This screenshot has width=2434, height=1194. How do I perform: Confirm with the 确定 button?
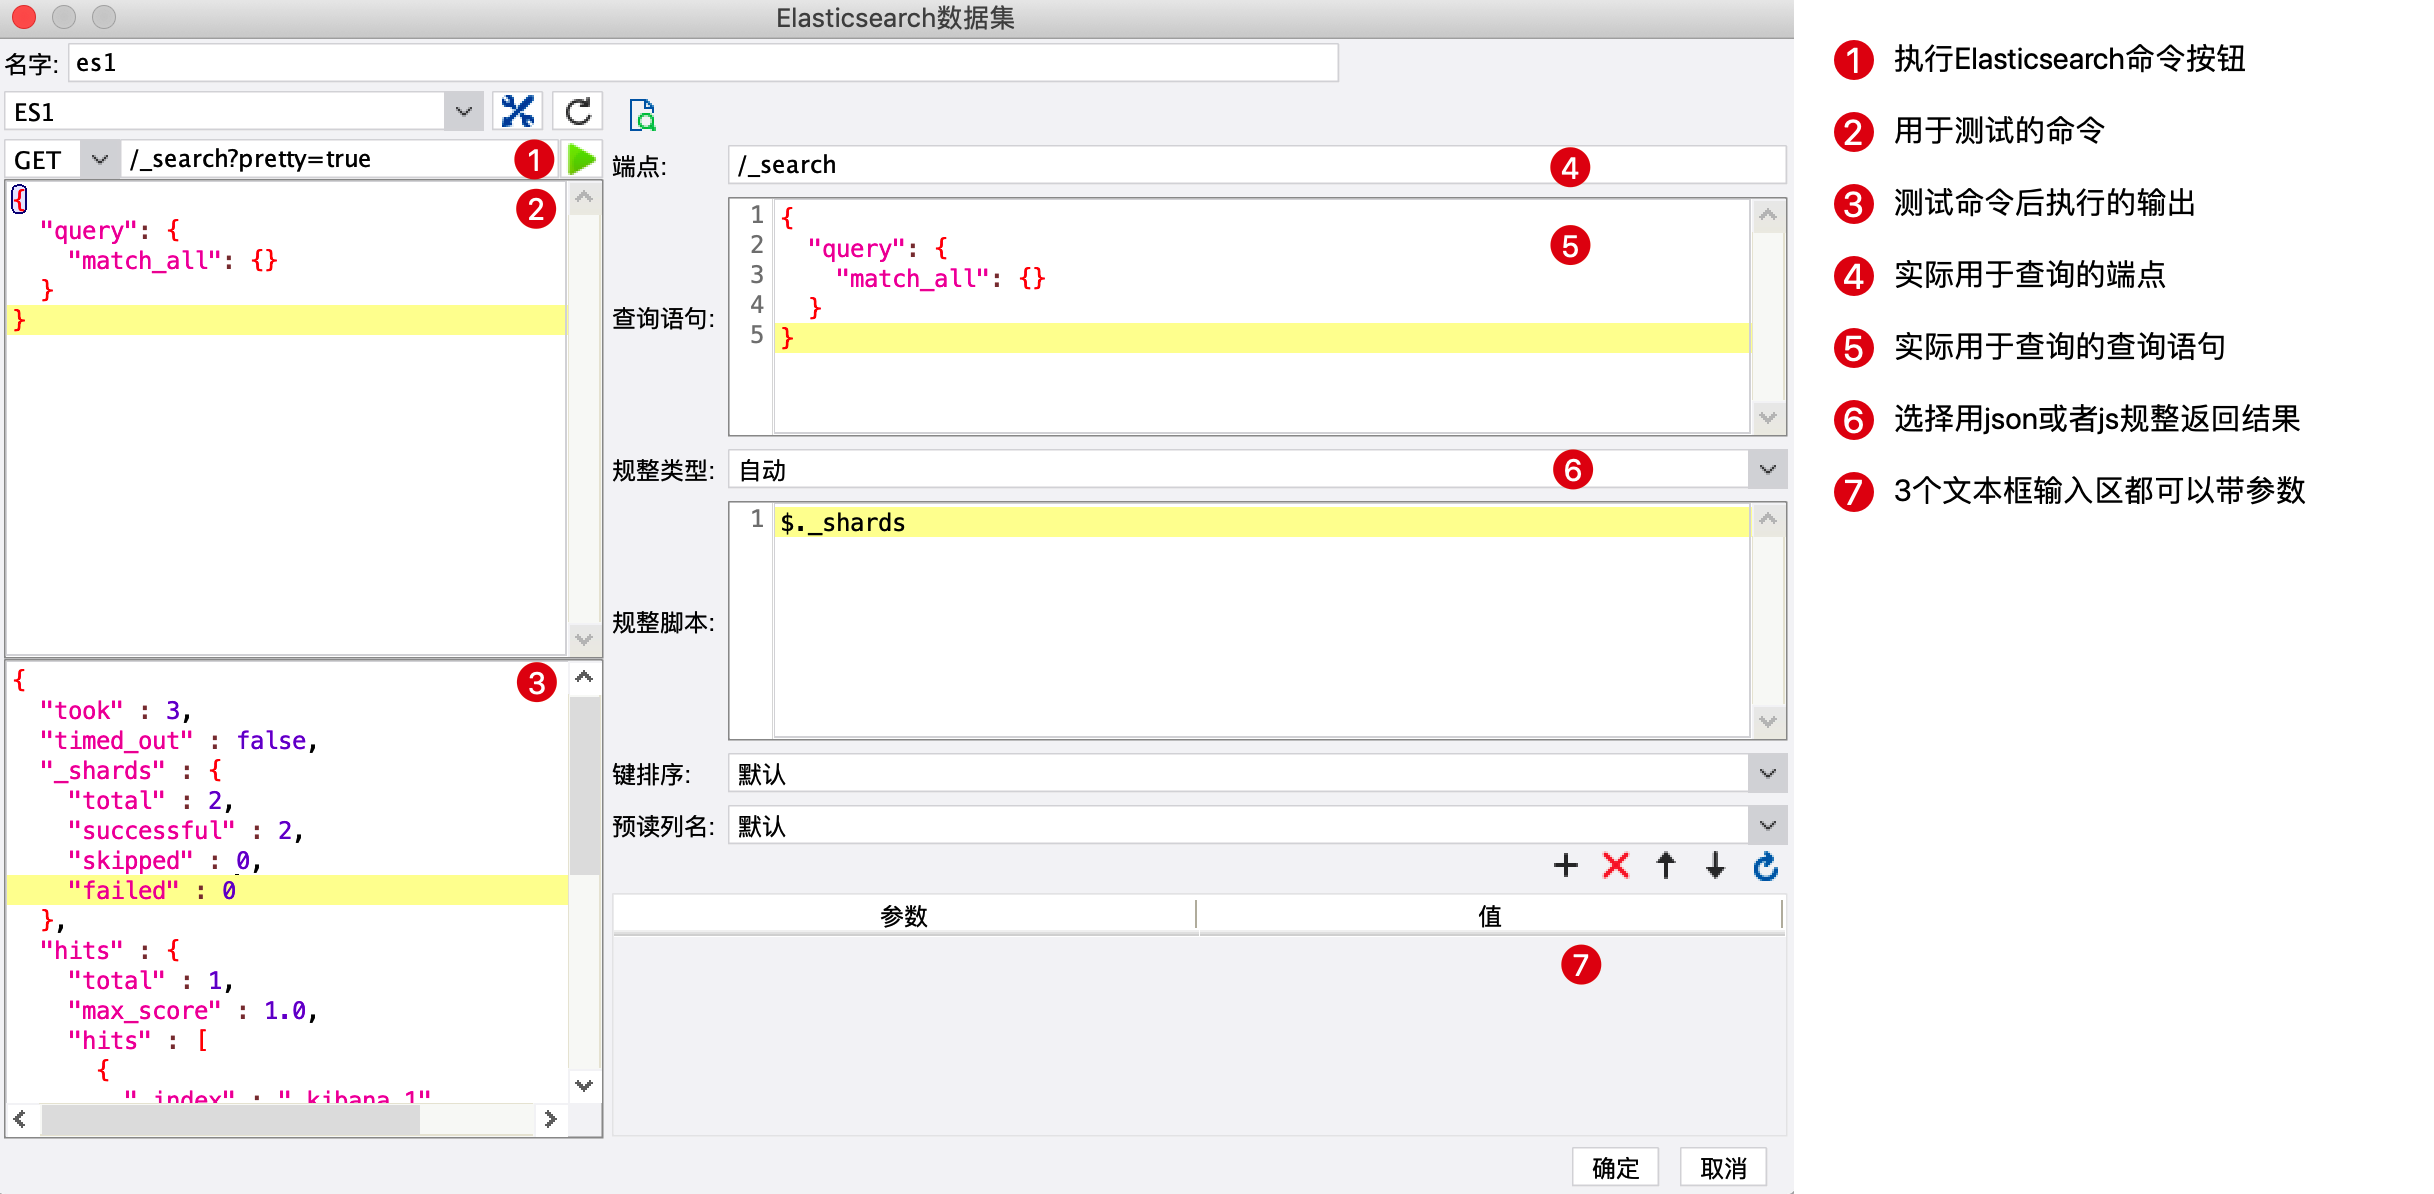pos(1614,1166)
